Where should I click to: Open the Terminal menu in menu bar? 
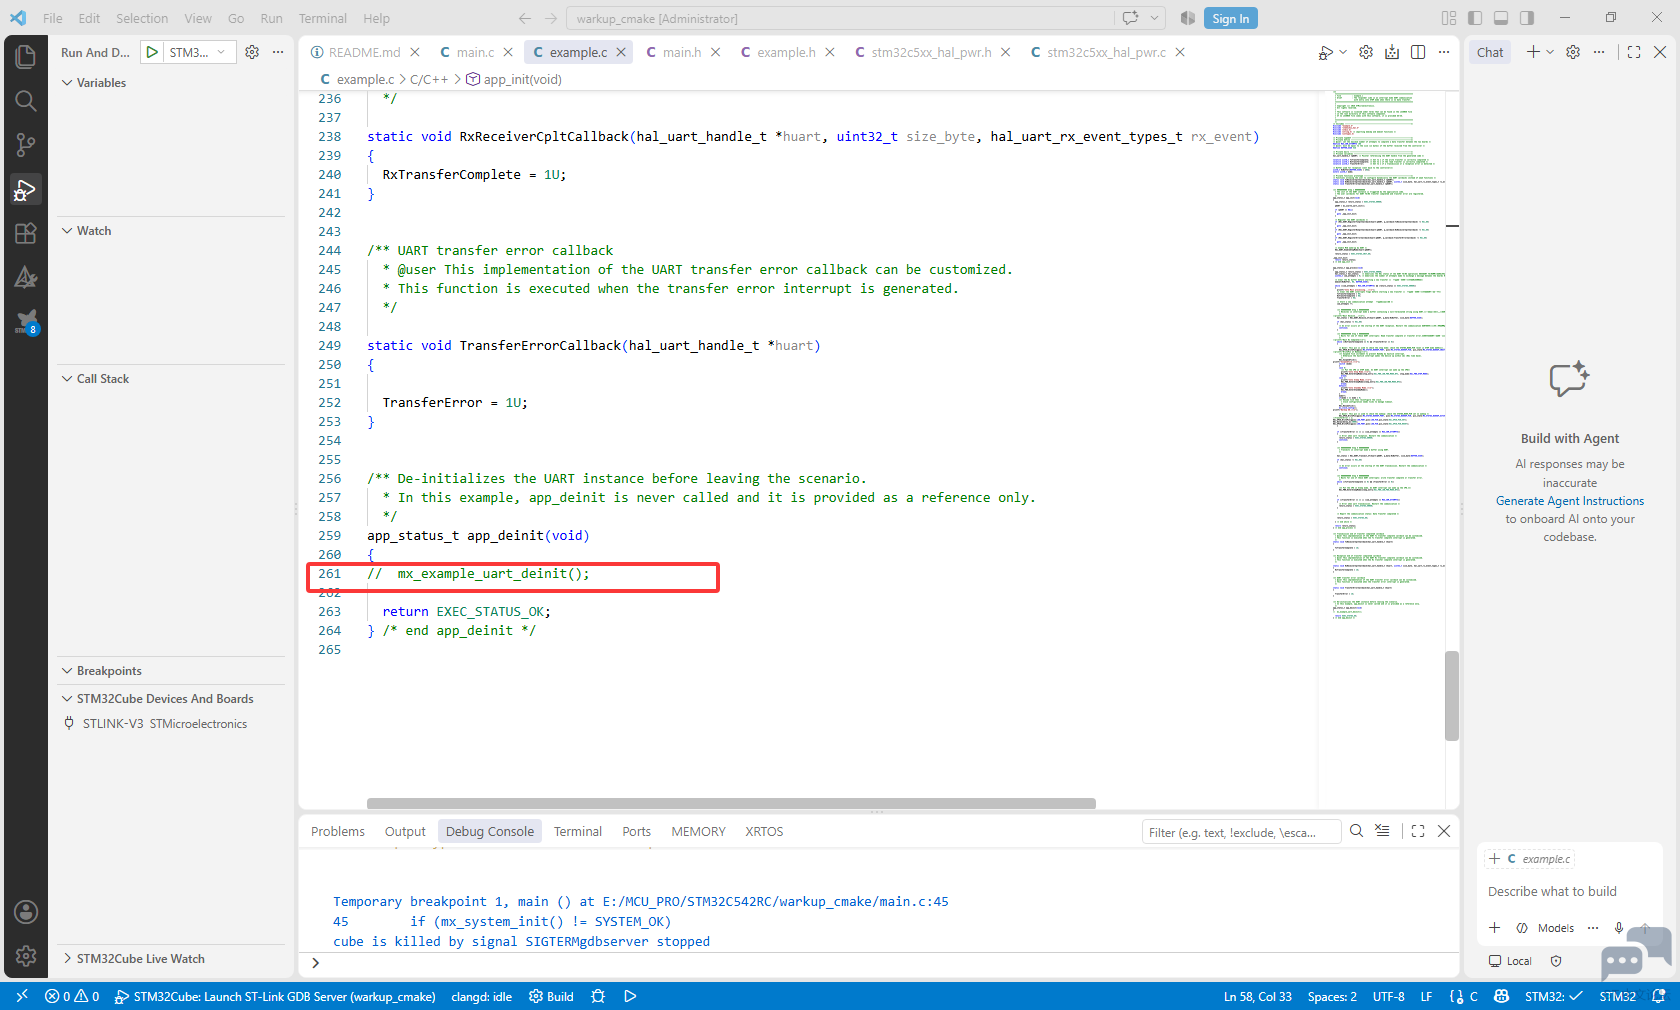(x=322, y=18)
